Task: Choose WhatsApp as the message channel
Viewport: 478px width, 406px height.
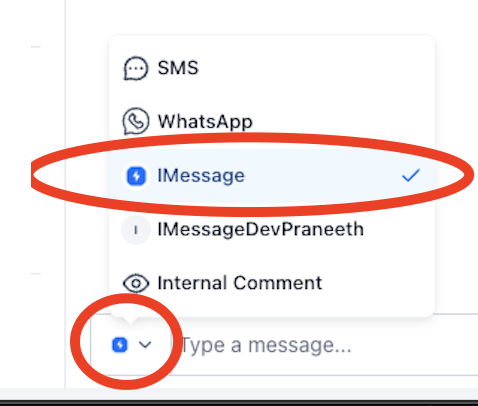Action: [x=272, y=121]
